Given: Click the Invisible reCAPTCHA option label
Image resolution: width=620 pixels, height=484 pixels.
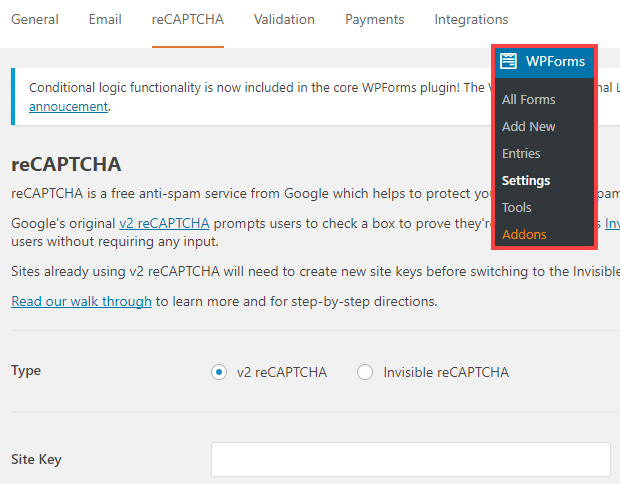Looking at the screenshot, I should pos(446,372).
